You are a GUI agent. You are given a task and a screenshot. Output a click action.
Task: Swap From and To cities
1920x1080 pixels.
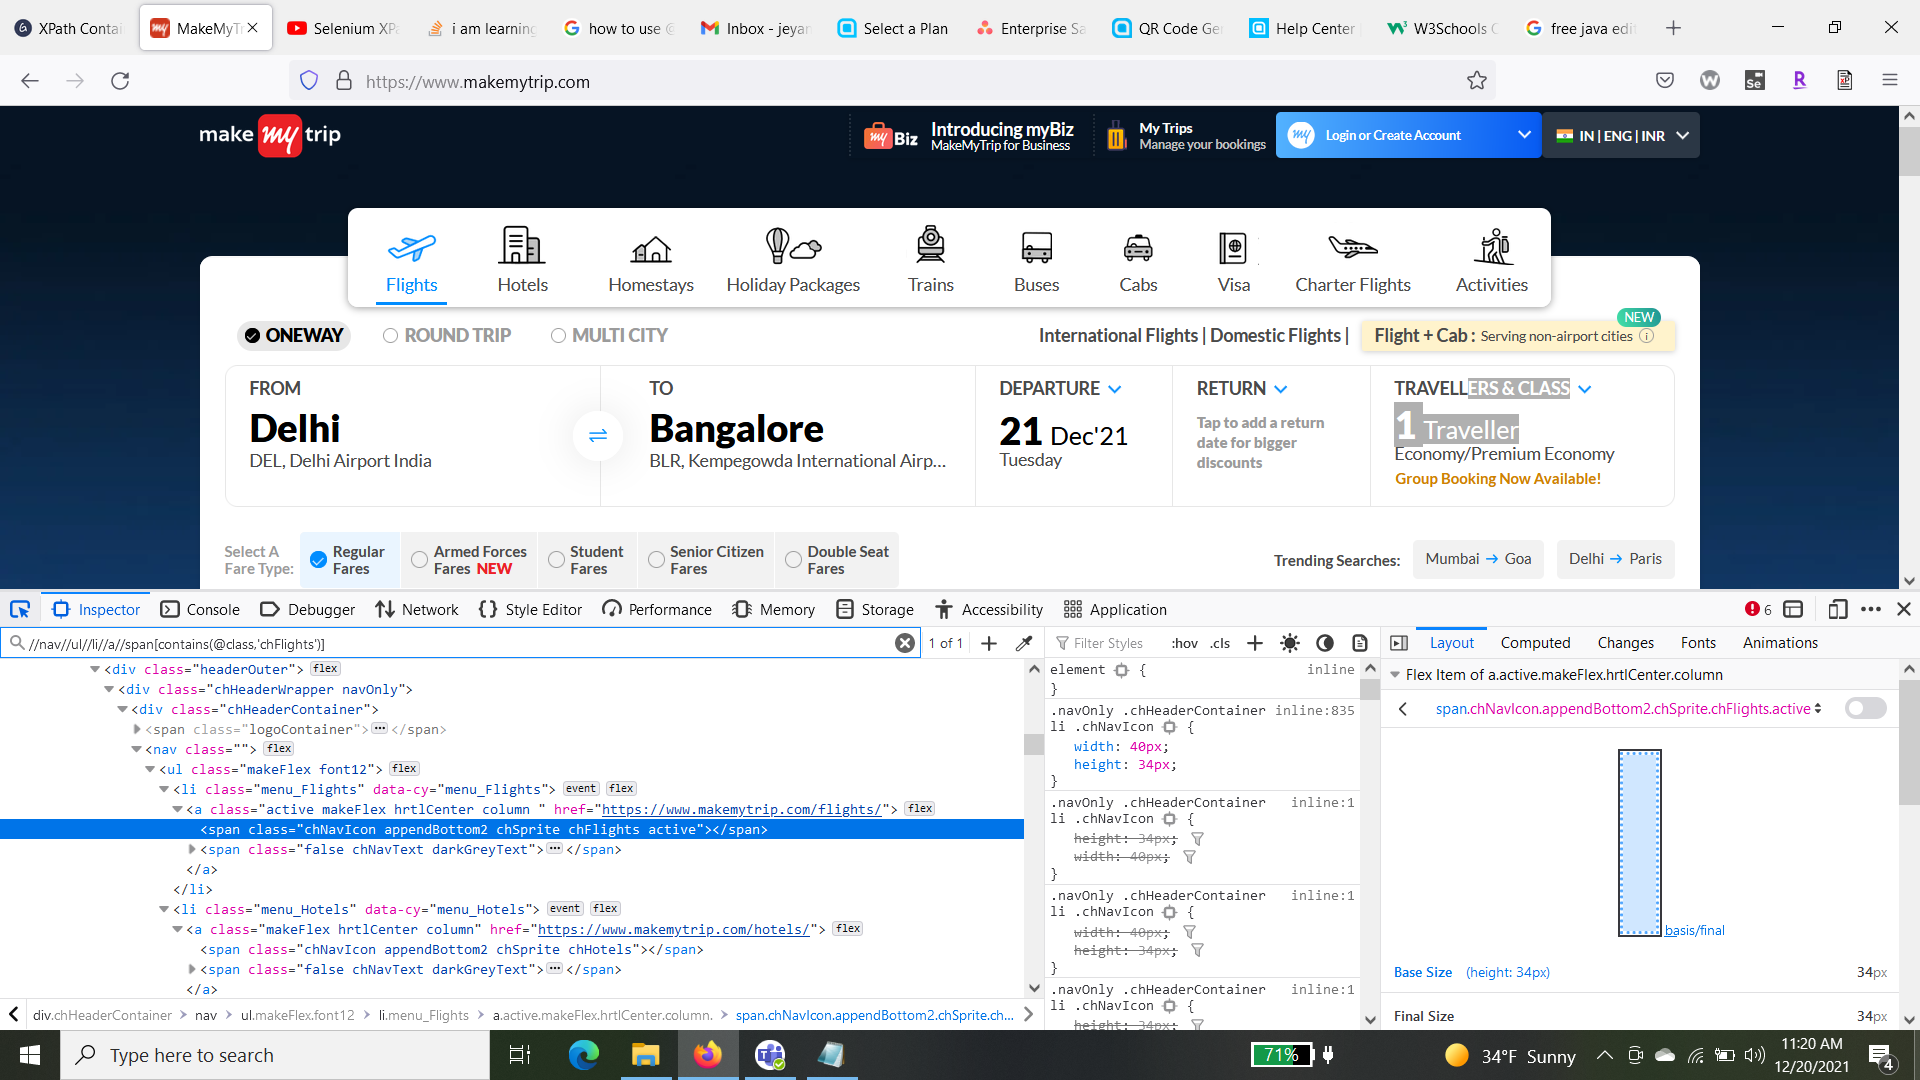[598, 436]
